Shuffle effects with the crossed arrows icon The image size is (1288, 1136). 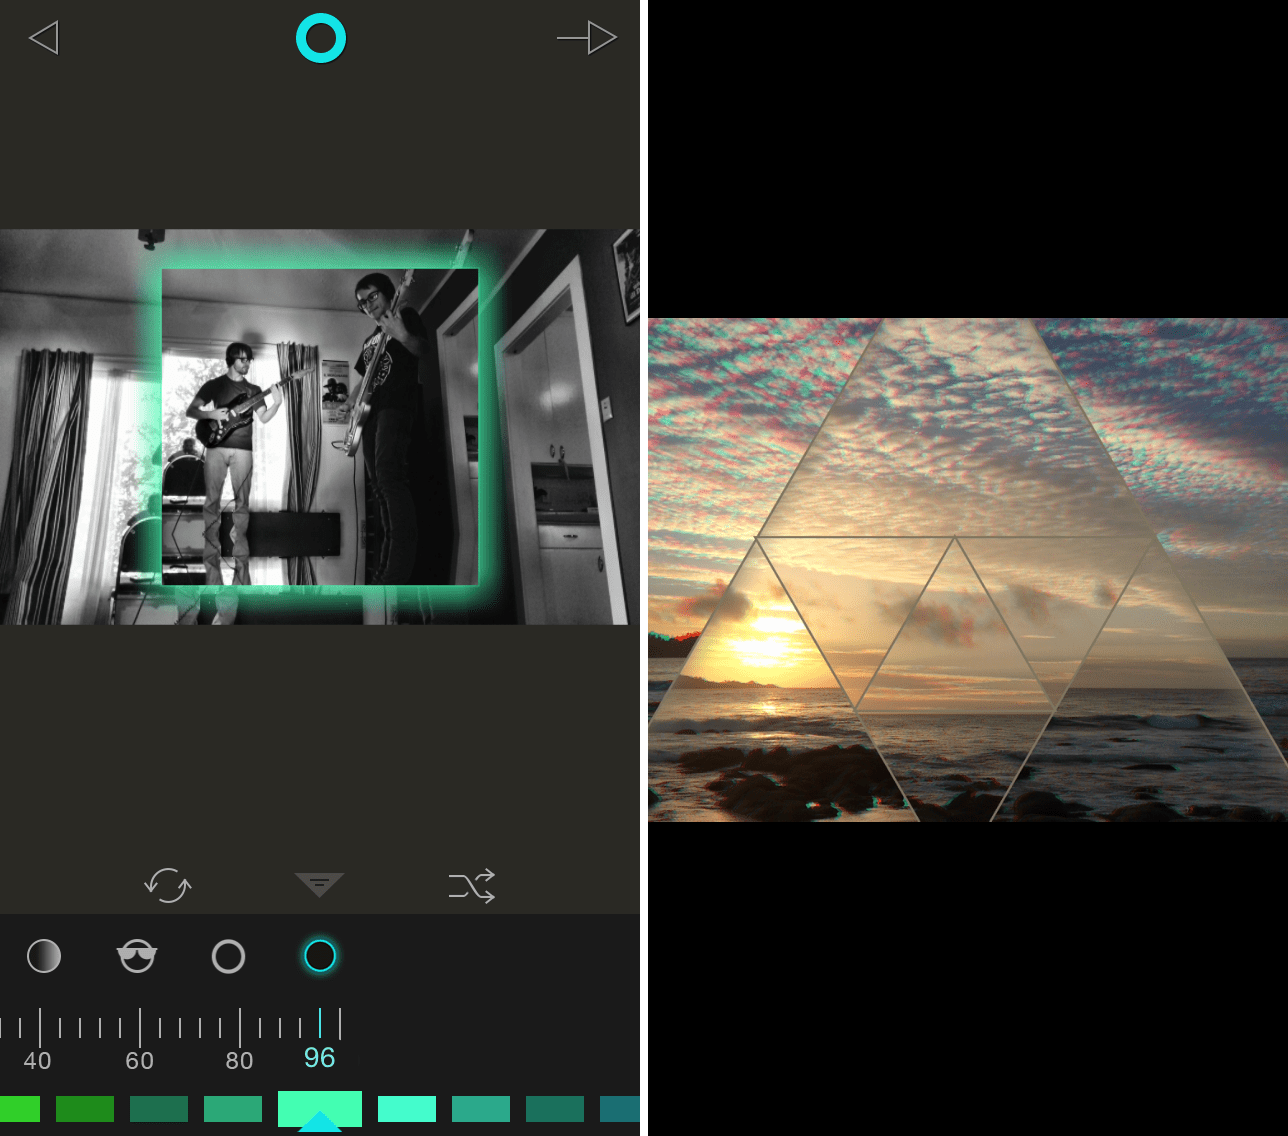pos(472,885)
